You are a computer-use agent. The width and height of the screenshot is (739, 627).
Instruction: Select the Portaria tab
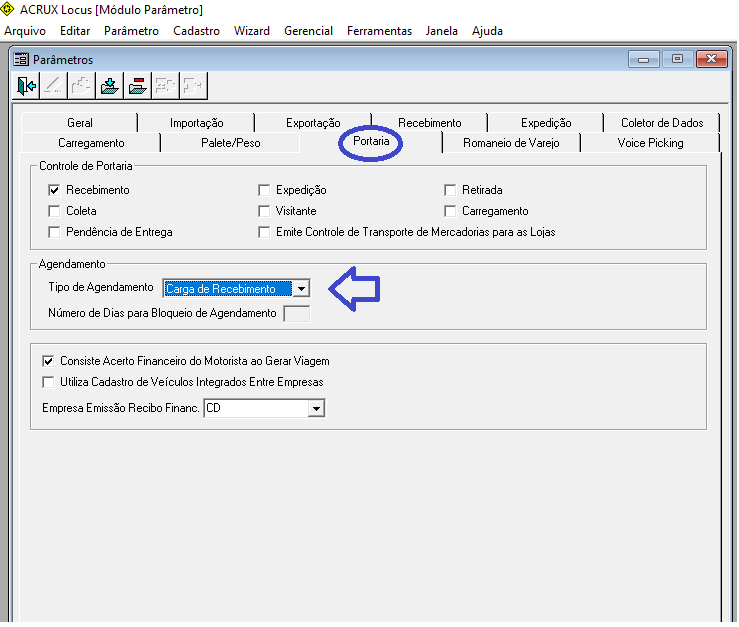[x=371, y=141]
